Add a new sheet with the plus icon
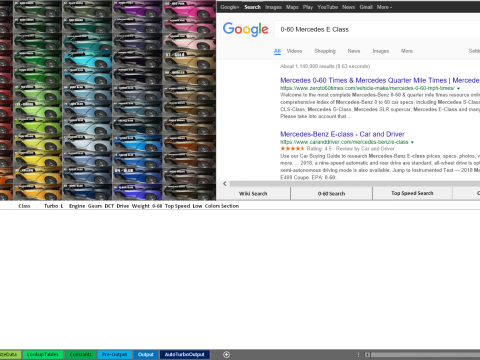This screenshot has width=480, height=360. pyautogui.click(x=226, y=354)
